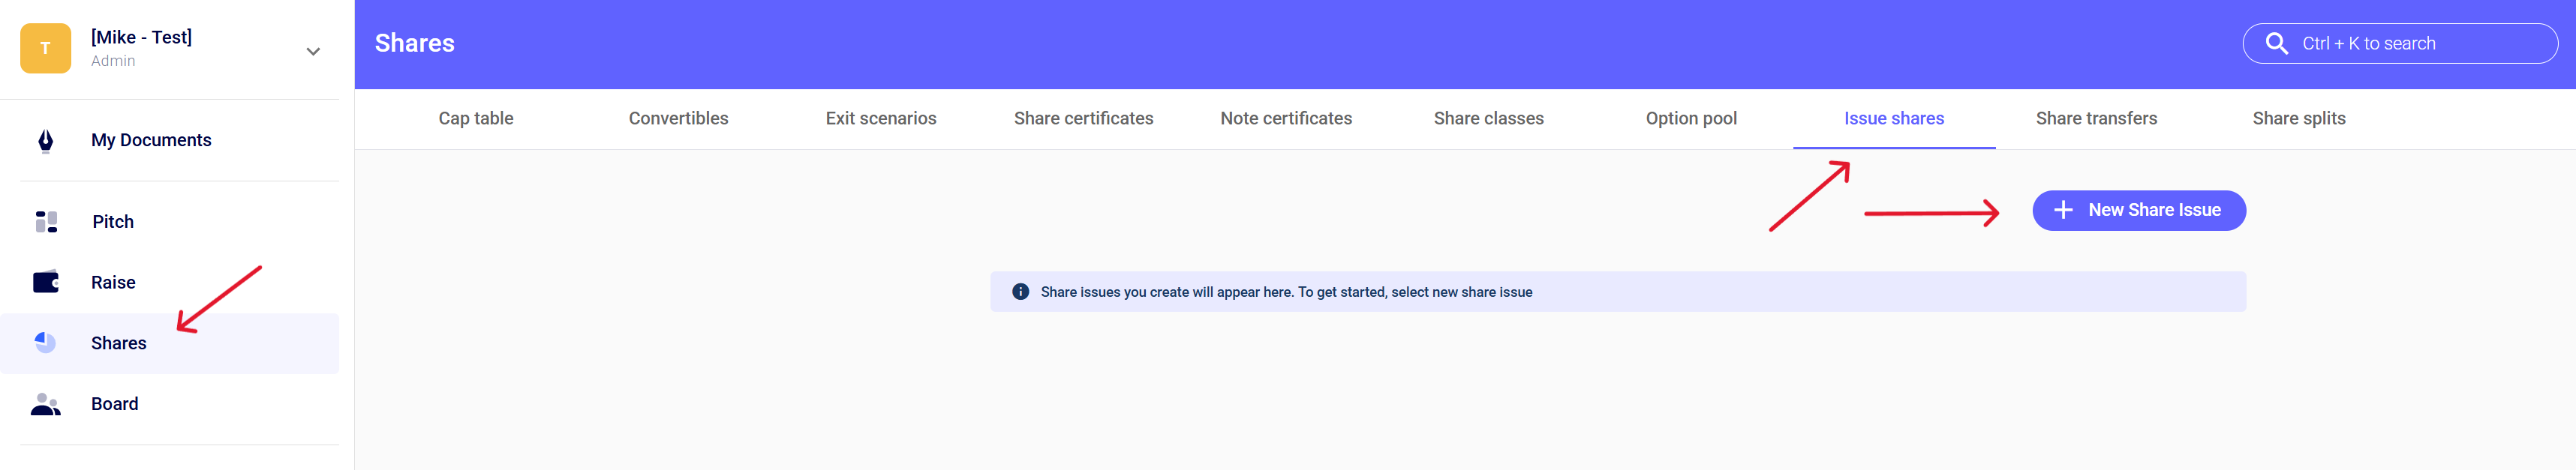Click the yellow T company avatar
Viewport: 2576px width, 470px height.
coord(45,48)
